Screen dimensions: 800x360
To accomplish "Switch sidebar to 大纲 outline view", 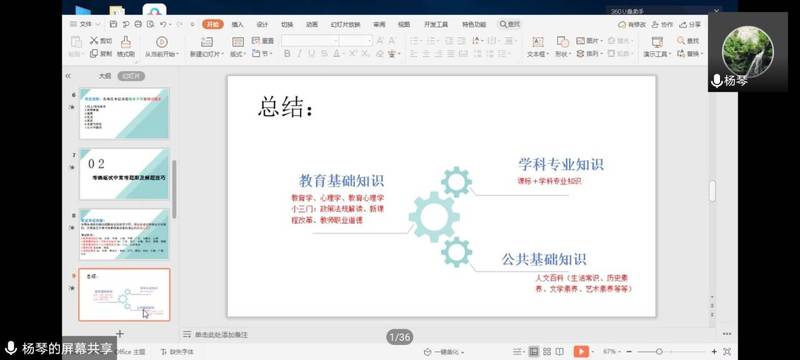I will (105, 76).
